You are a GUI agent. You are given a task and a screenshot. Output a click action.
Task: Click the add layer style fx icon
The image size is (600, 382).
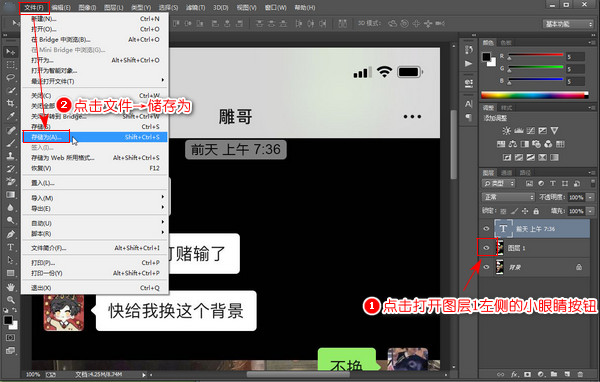[x=515, y=374]
